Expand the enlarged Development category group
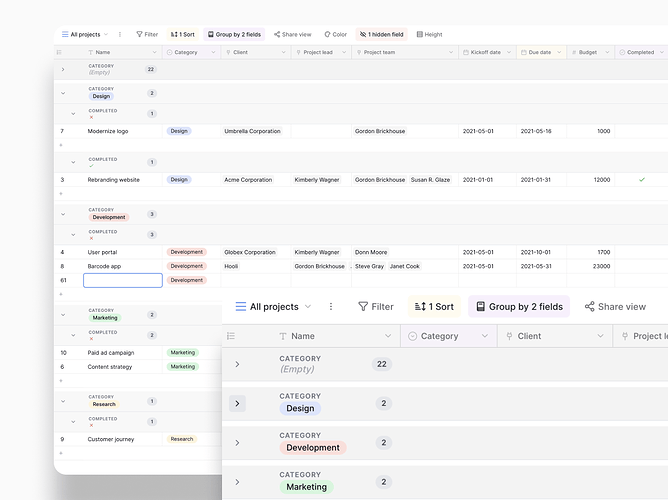Screen dimensions: 668x500 (x=237, y=443)
